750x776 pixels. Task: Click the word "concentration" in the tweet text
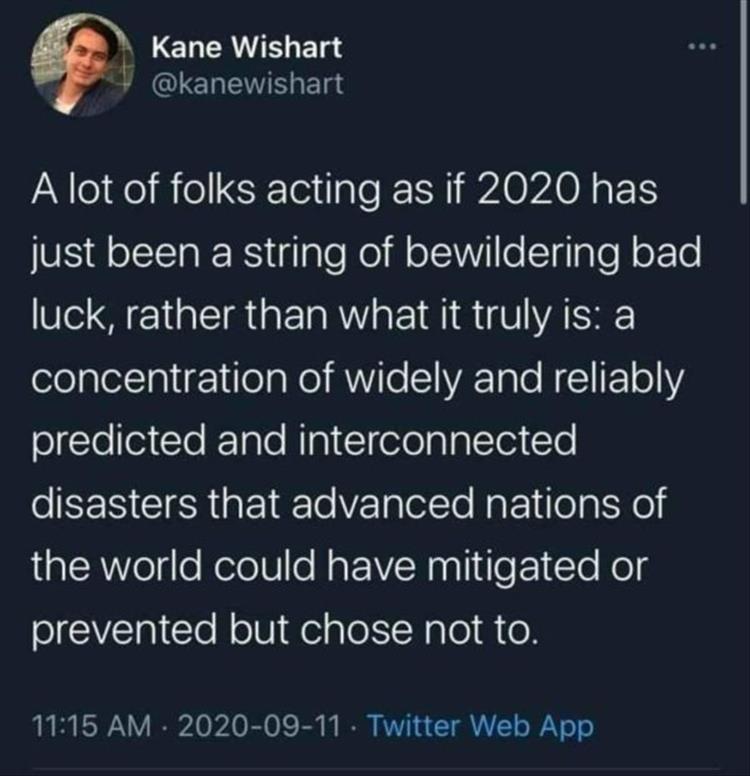coord(159,379)
